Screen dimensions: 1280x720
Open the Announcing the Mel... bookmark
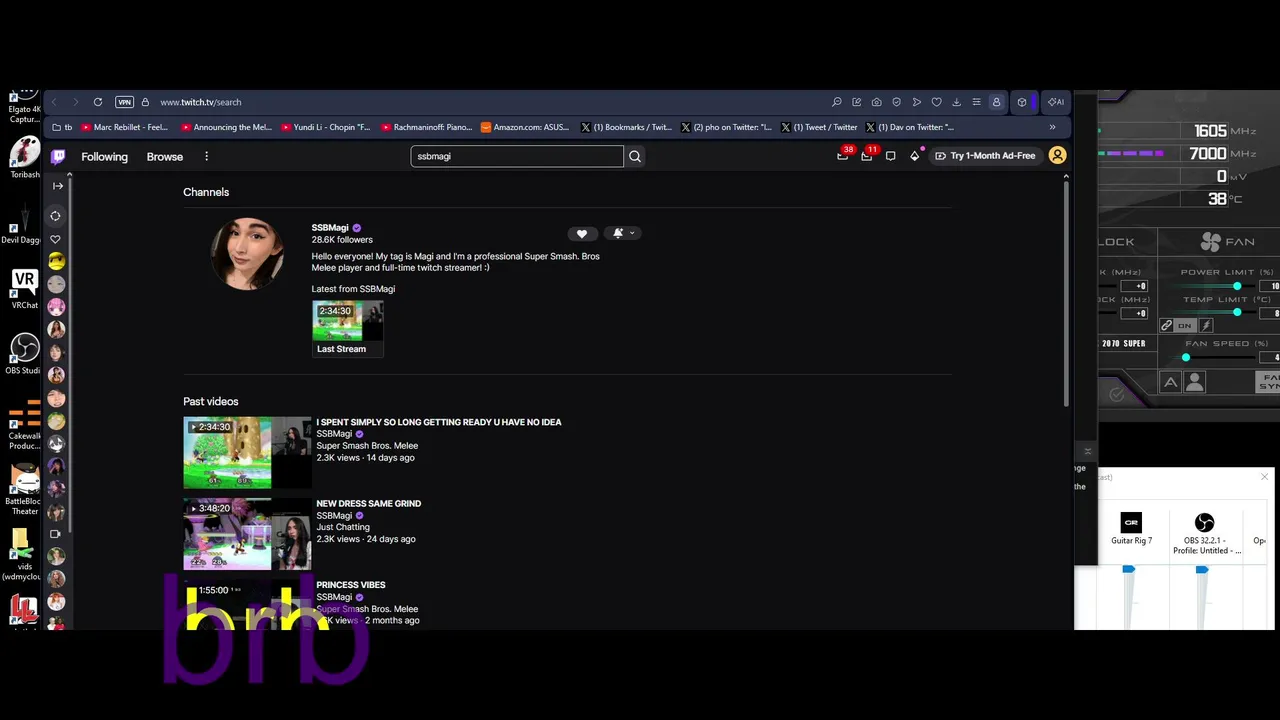click(226, 127)
